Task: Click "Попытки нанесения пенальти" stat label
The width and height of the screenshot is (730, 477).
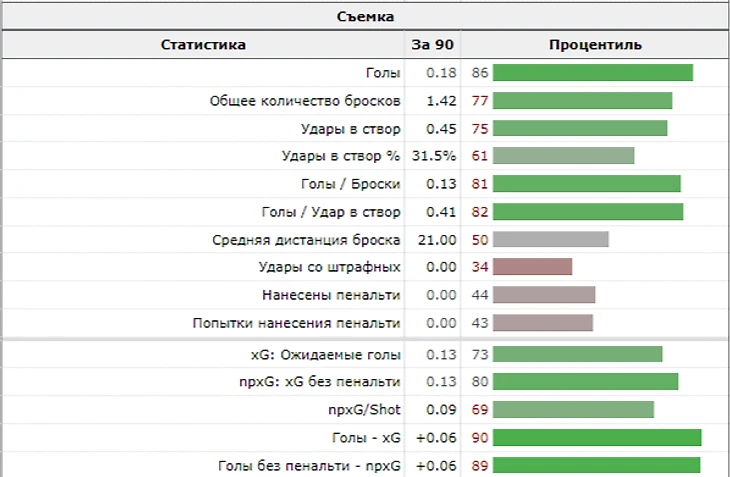Action: 296,323
